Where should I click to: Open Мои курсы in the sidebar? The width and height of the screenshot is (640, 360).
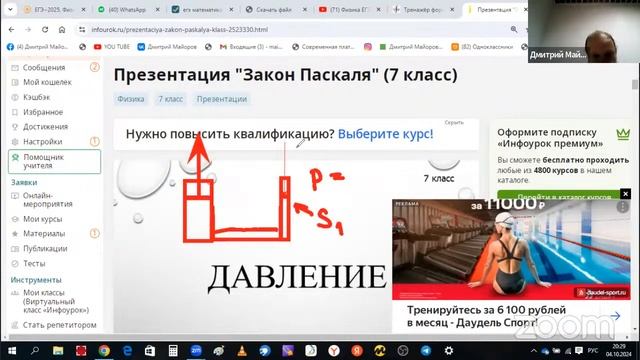pos(42,219)
